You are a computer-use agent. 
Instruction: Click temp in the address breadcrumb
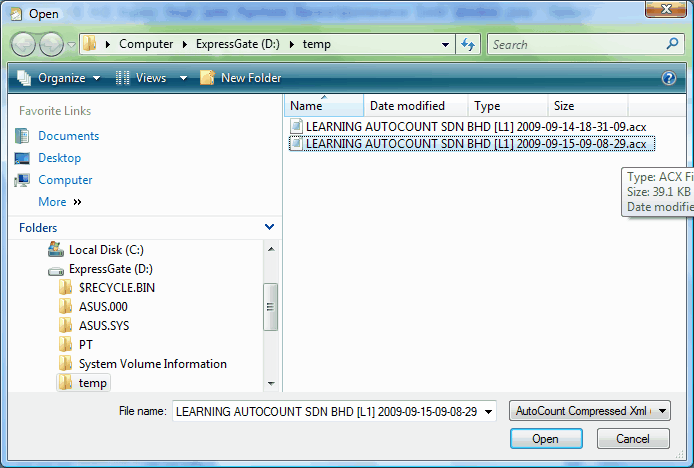point(316,44)
